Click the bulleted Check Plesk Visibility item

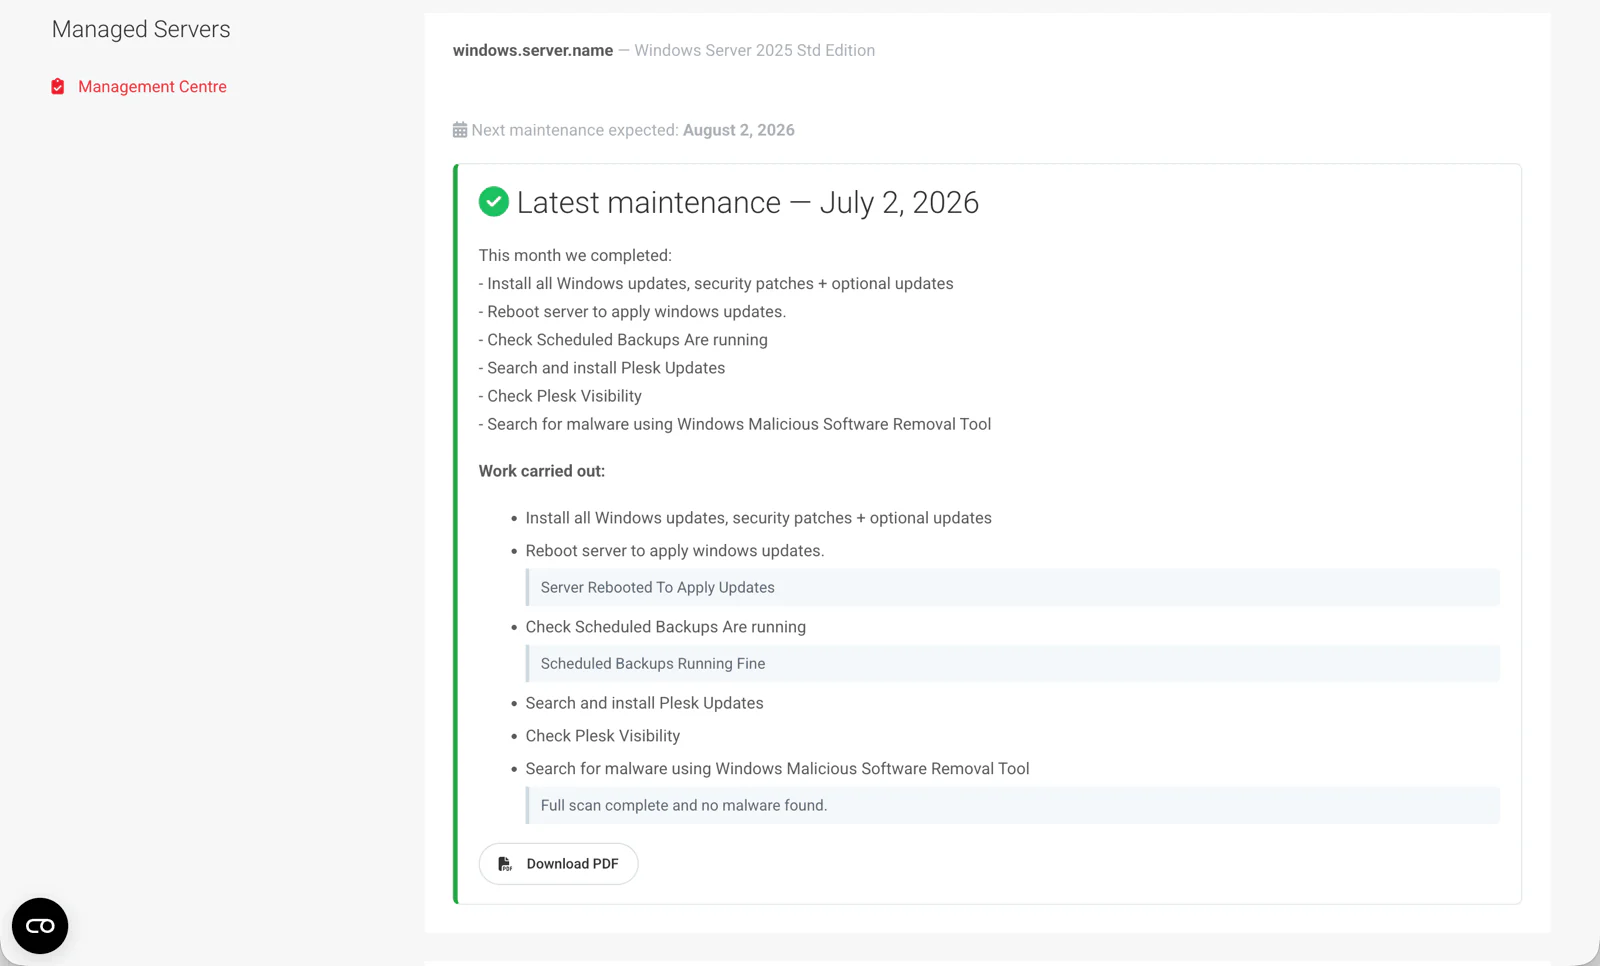point(603,736)
